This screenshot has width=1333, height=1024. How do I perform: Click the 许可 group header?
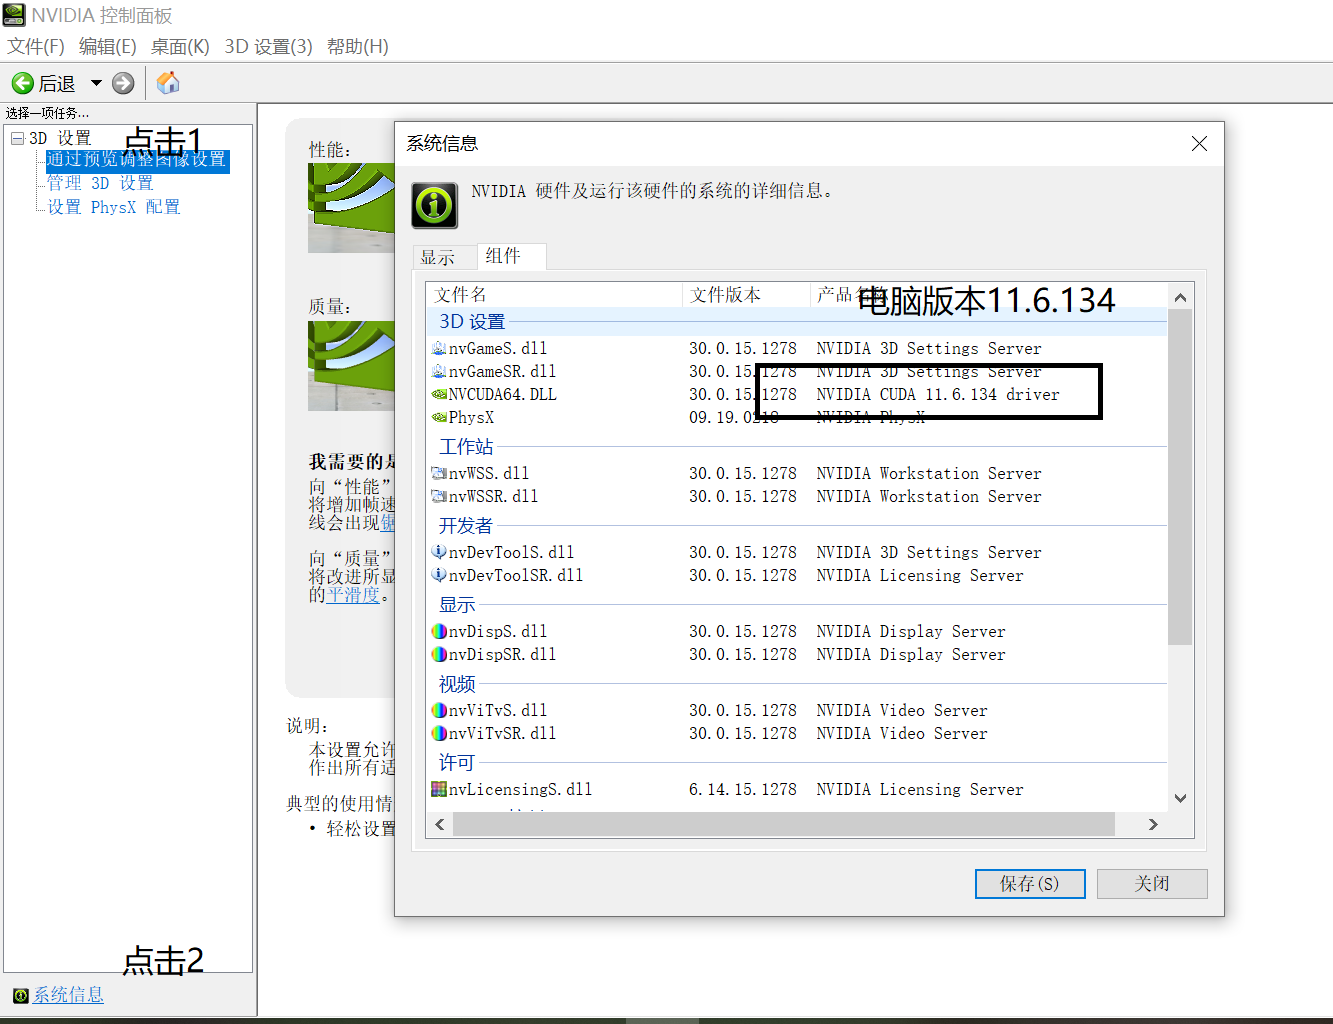457,763
